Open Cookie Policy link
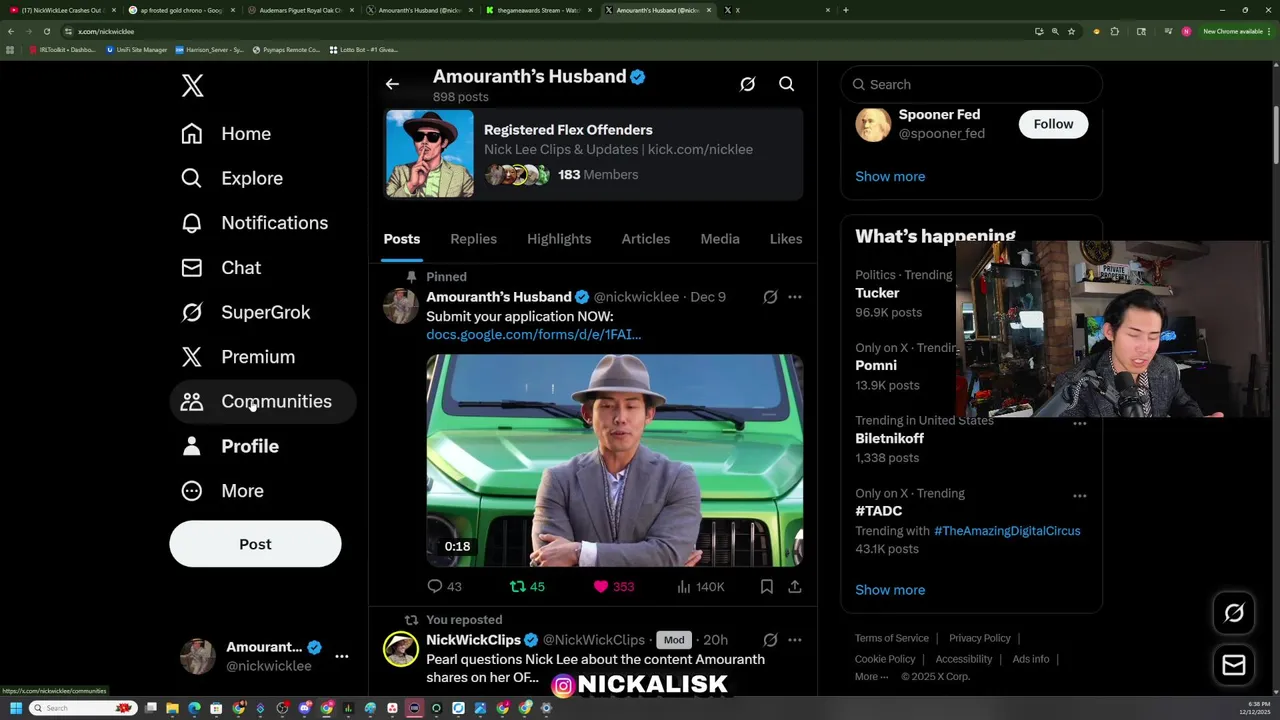1280x720 pixels. 885,659
